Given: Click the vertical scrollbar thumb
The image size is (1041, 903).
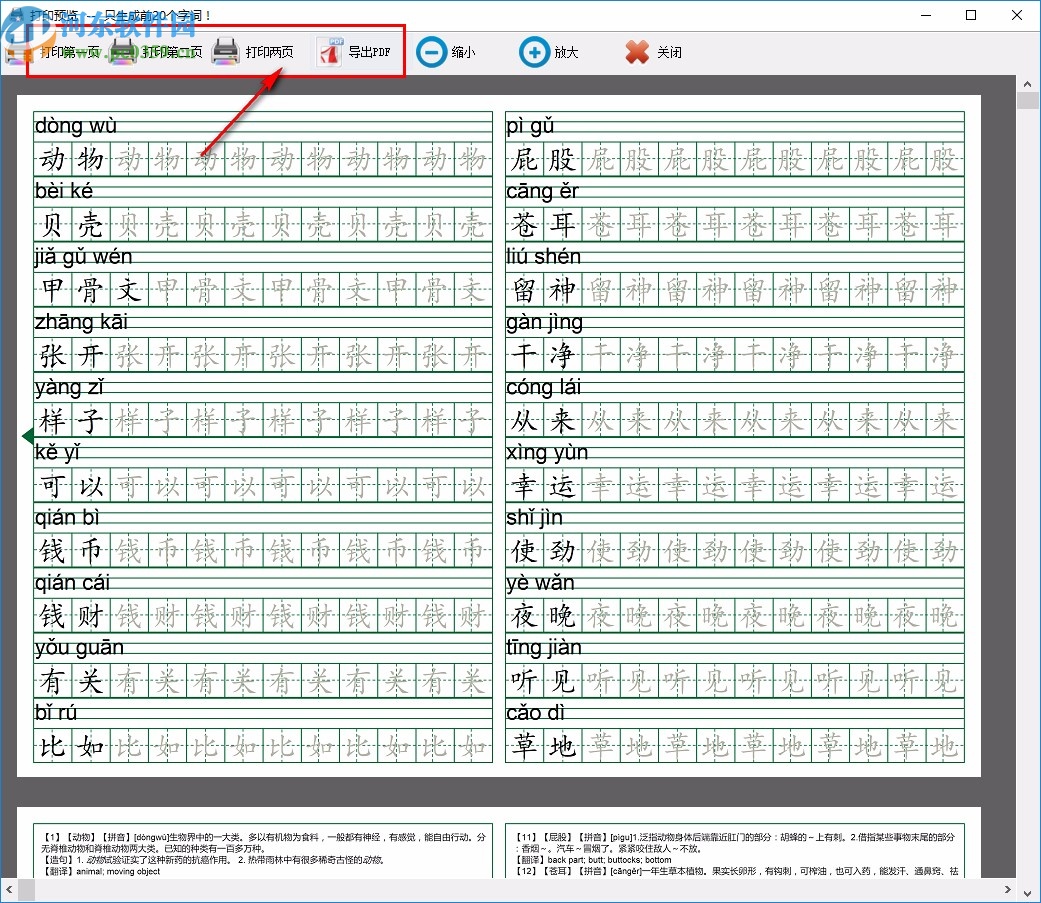Looking at the screenshot, I should [1028, 100].
